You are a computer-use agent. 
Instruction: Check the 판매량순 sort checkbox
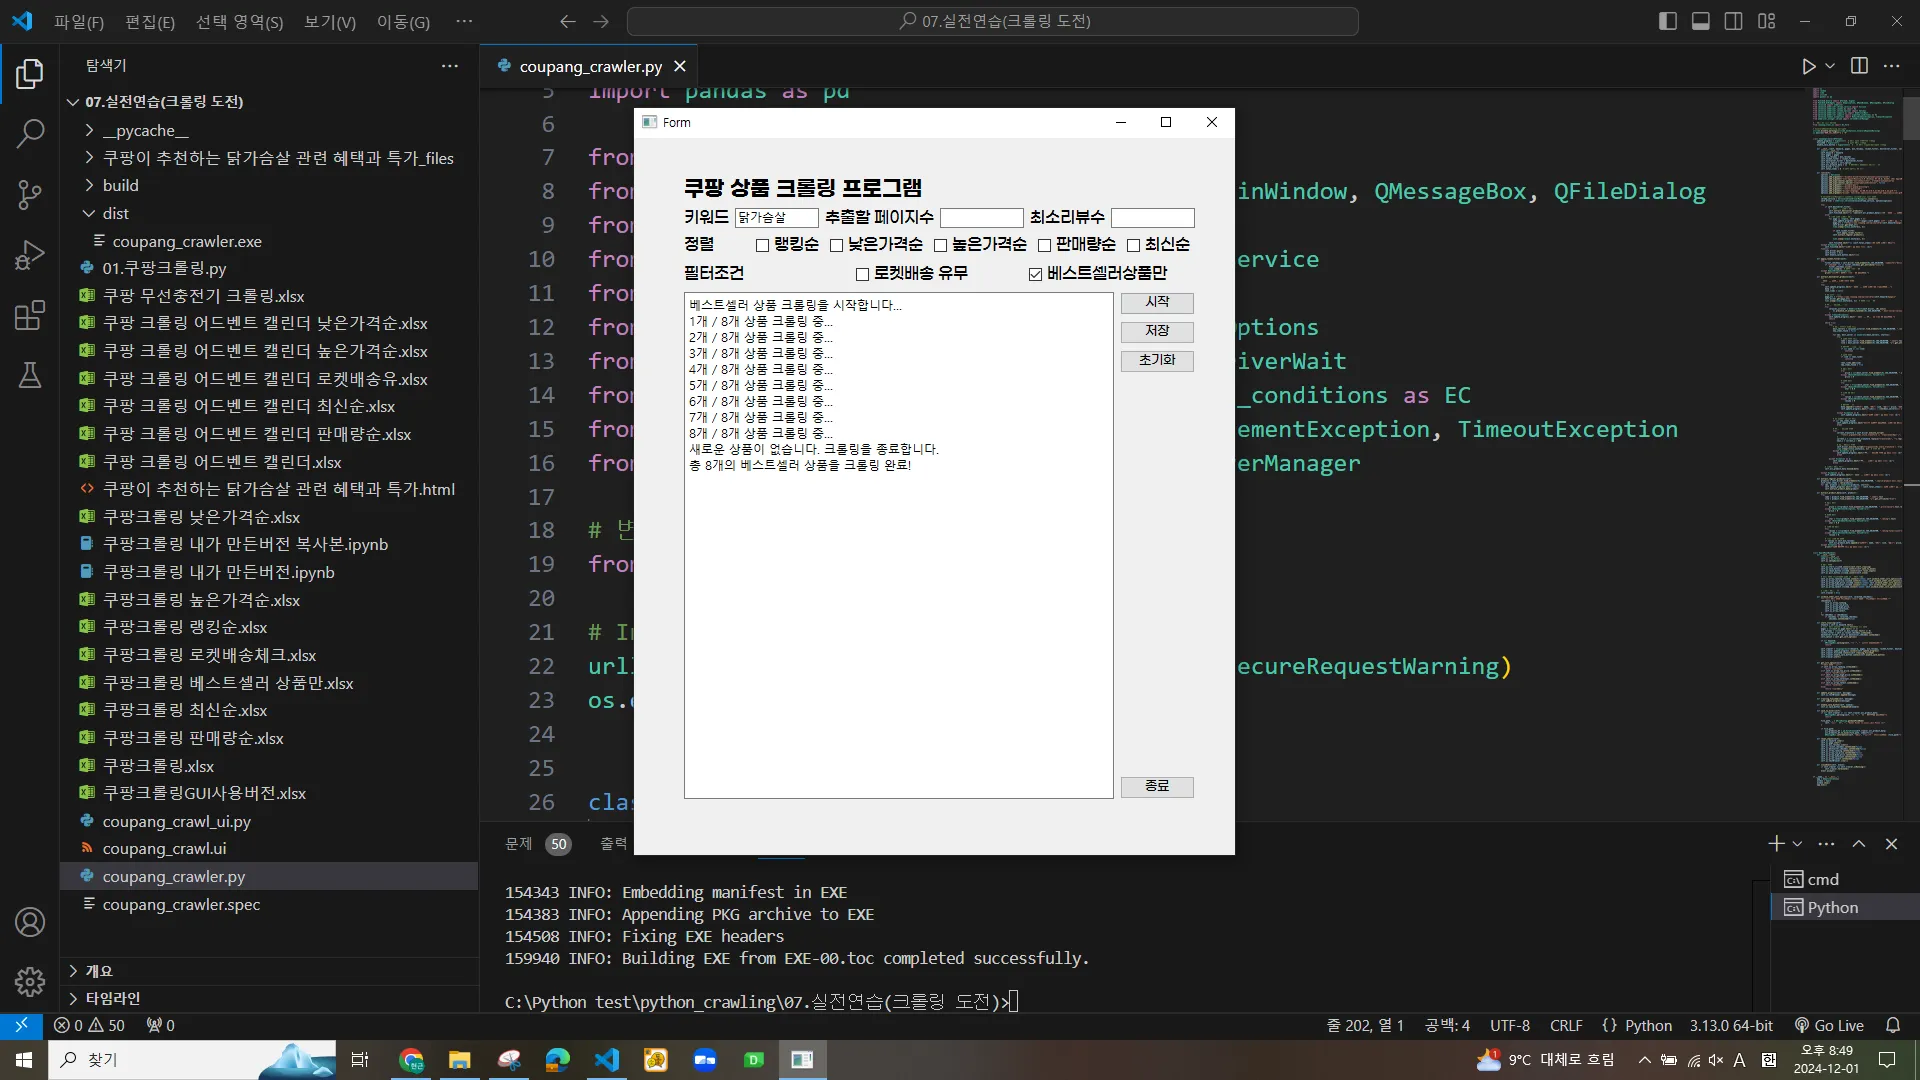coord(1044,245)
